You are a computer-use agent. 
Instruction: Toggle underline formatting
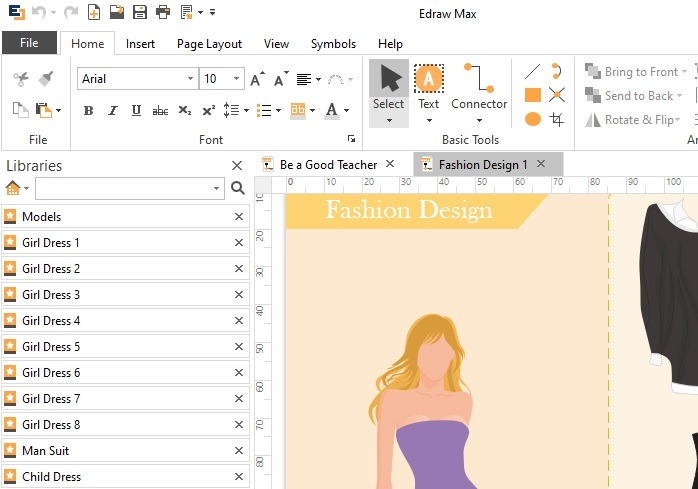[136, 110]
